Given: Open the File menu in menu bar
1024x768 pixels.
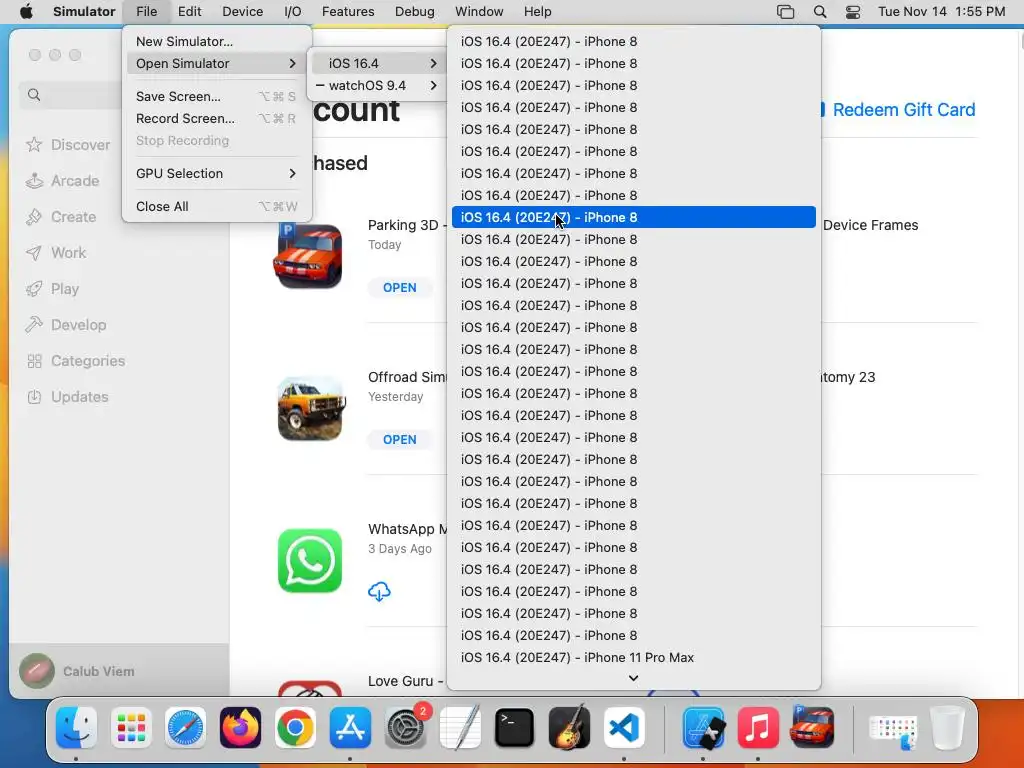Looking at the screenshot, I should point(146,12).
